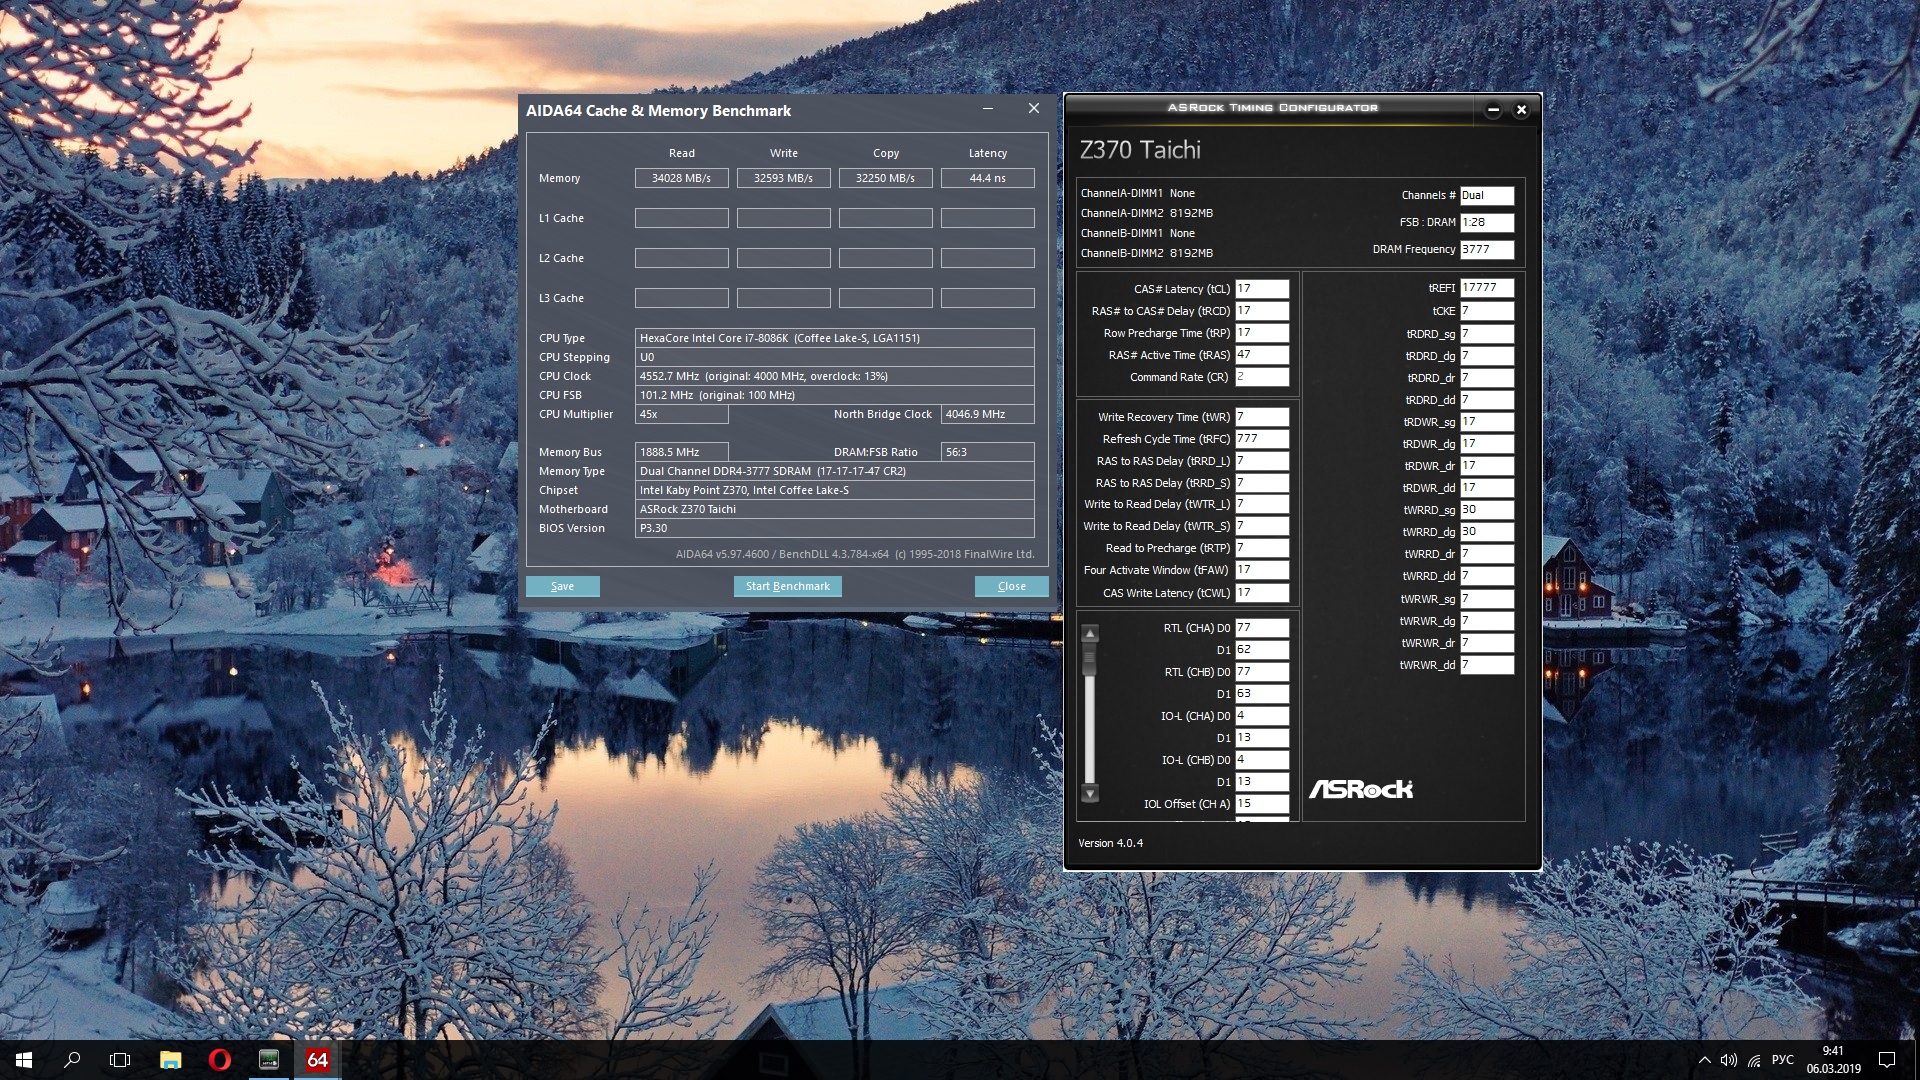The height and width of the screenshot is (1080, 1920).
Task: Click the CAS# Latency (tCL) value field
Action: click(x=1261, y=289)
